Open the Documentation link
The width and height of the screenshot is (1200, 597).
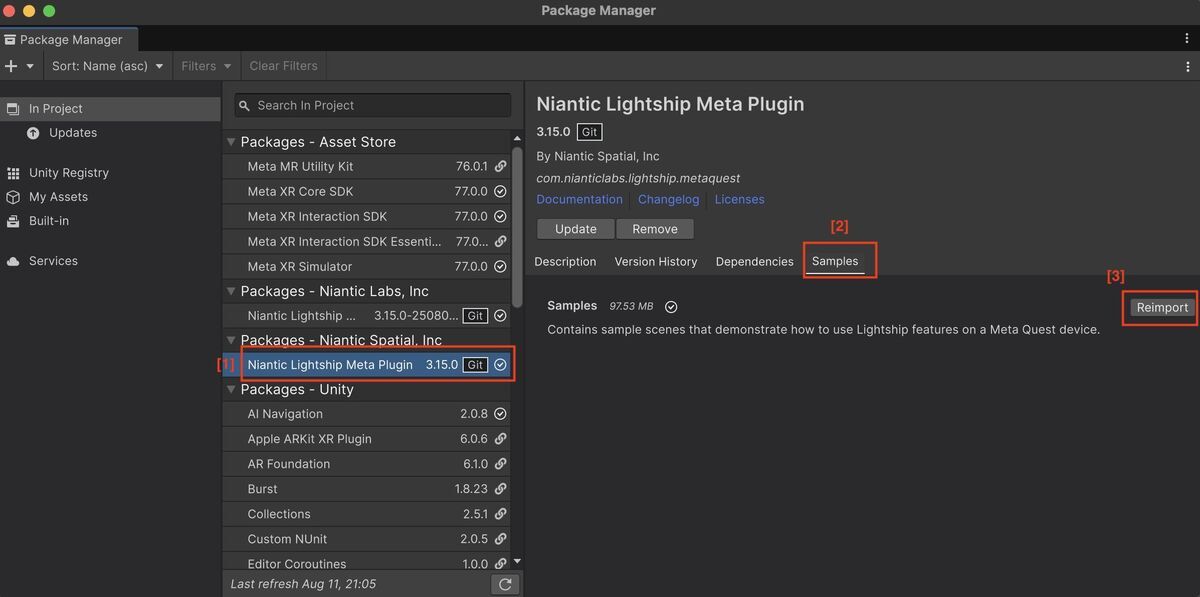(580, 199)
